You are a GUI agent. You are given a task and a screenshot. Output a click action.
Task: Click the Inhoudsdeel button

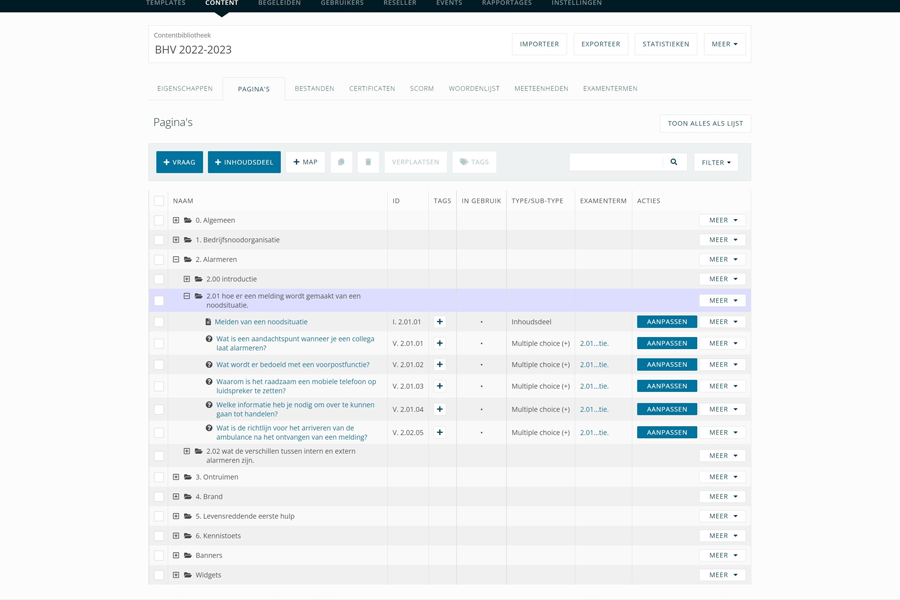coord(244,162)
